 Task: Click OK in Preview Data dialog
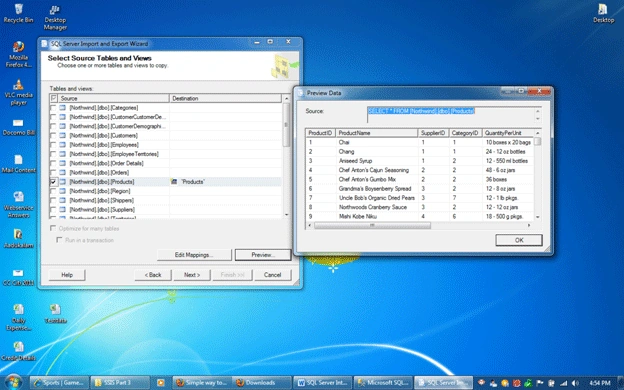519,240
